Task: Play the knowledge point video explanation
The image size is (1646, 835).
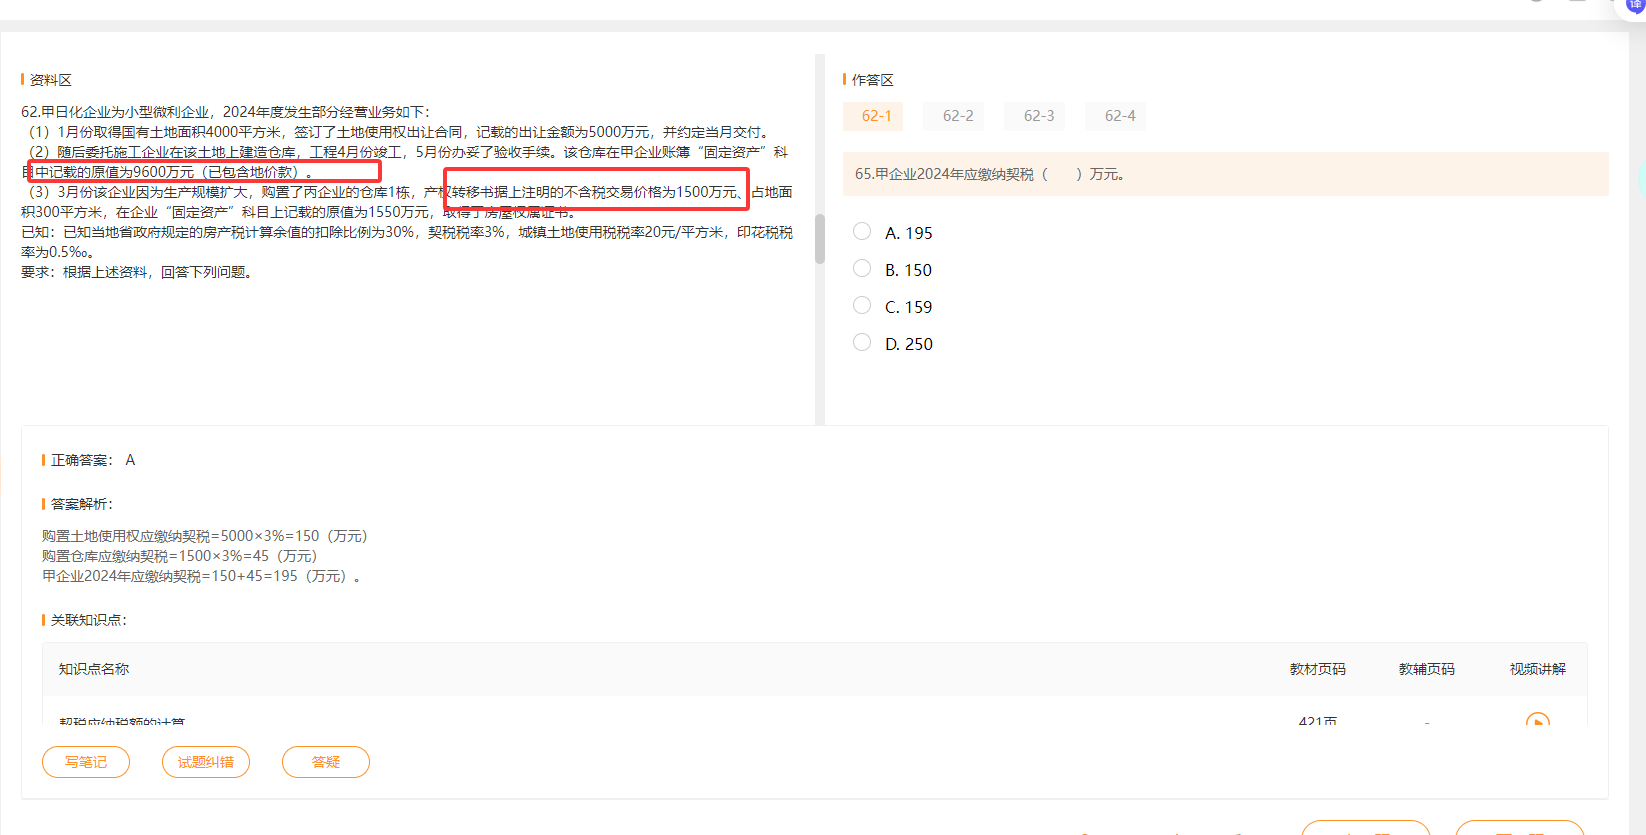Action: (x=1537, y=720)
